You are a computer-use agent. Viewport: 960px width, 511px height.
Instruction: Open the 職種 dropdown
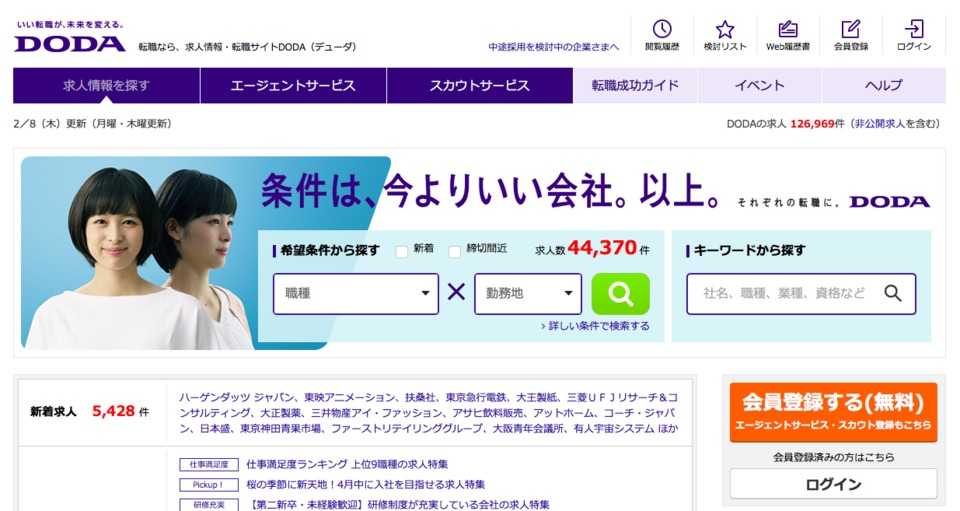(x=356, y=294)
